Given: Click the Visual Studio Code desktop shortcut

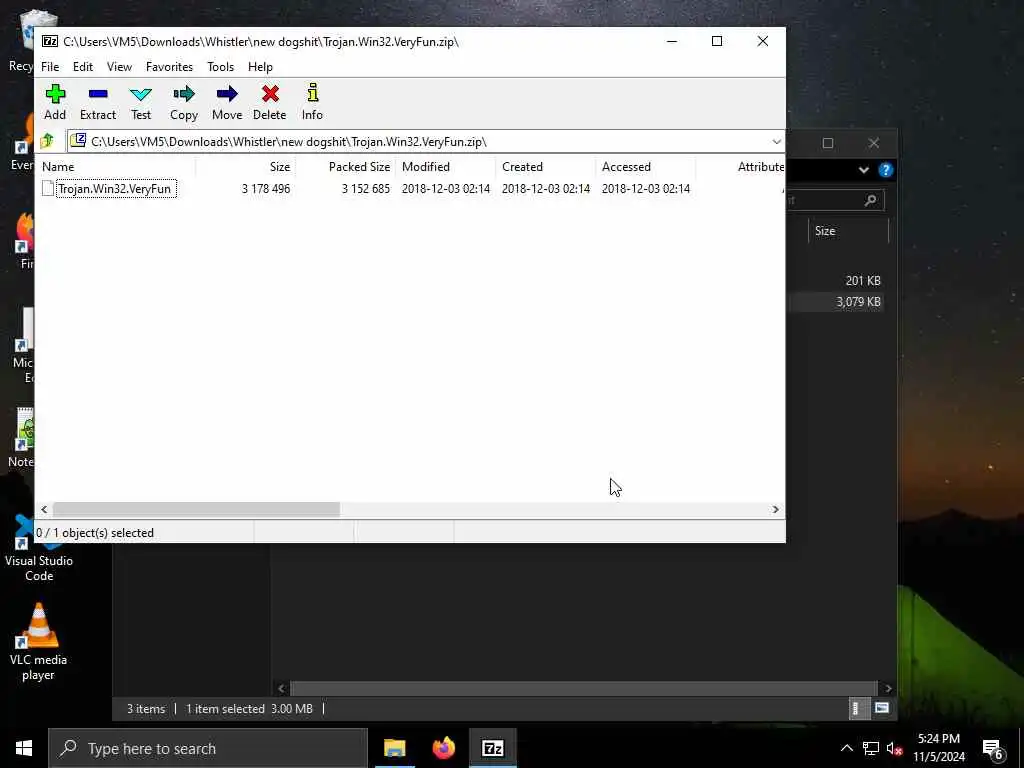Looking at the screenshot, I should point(39,550).
